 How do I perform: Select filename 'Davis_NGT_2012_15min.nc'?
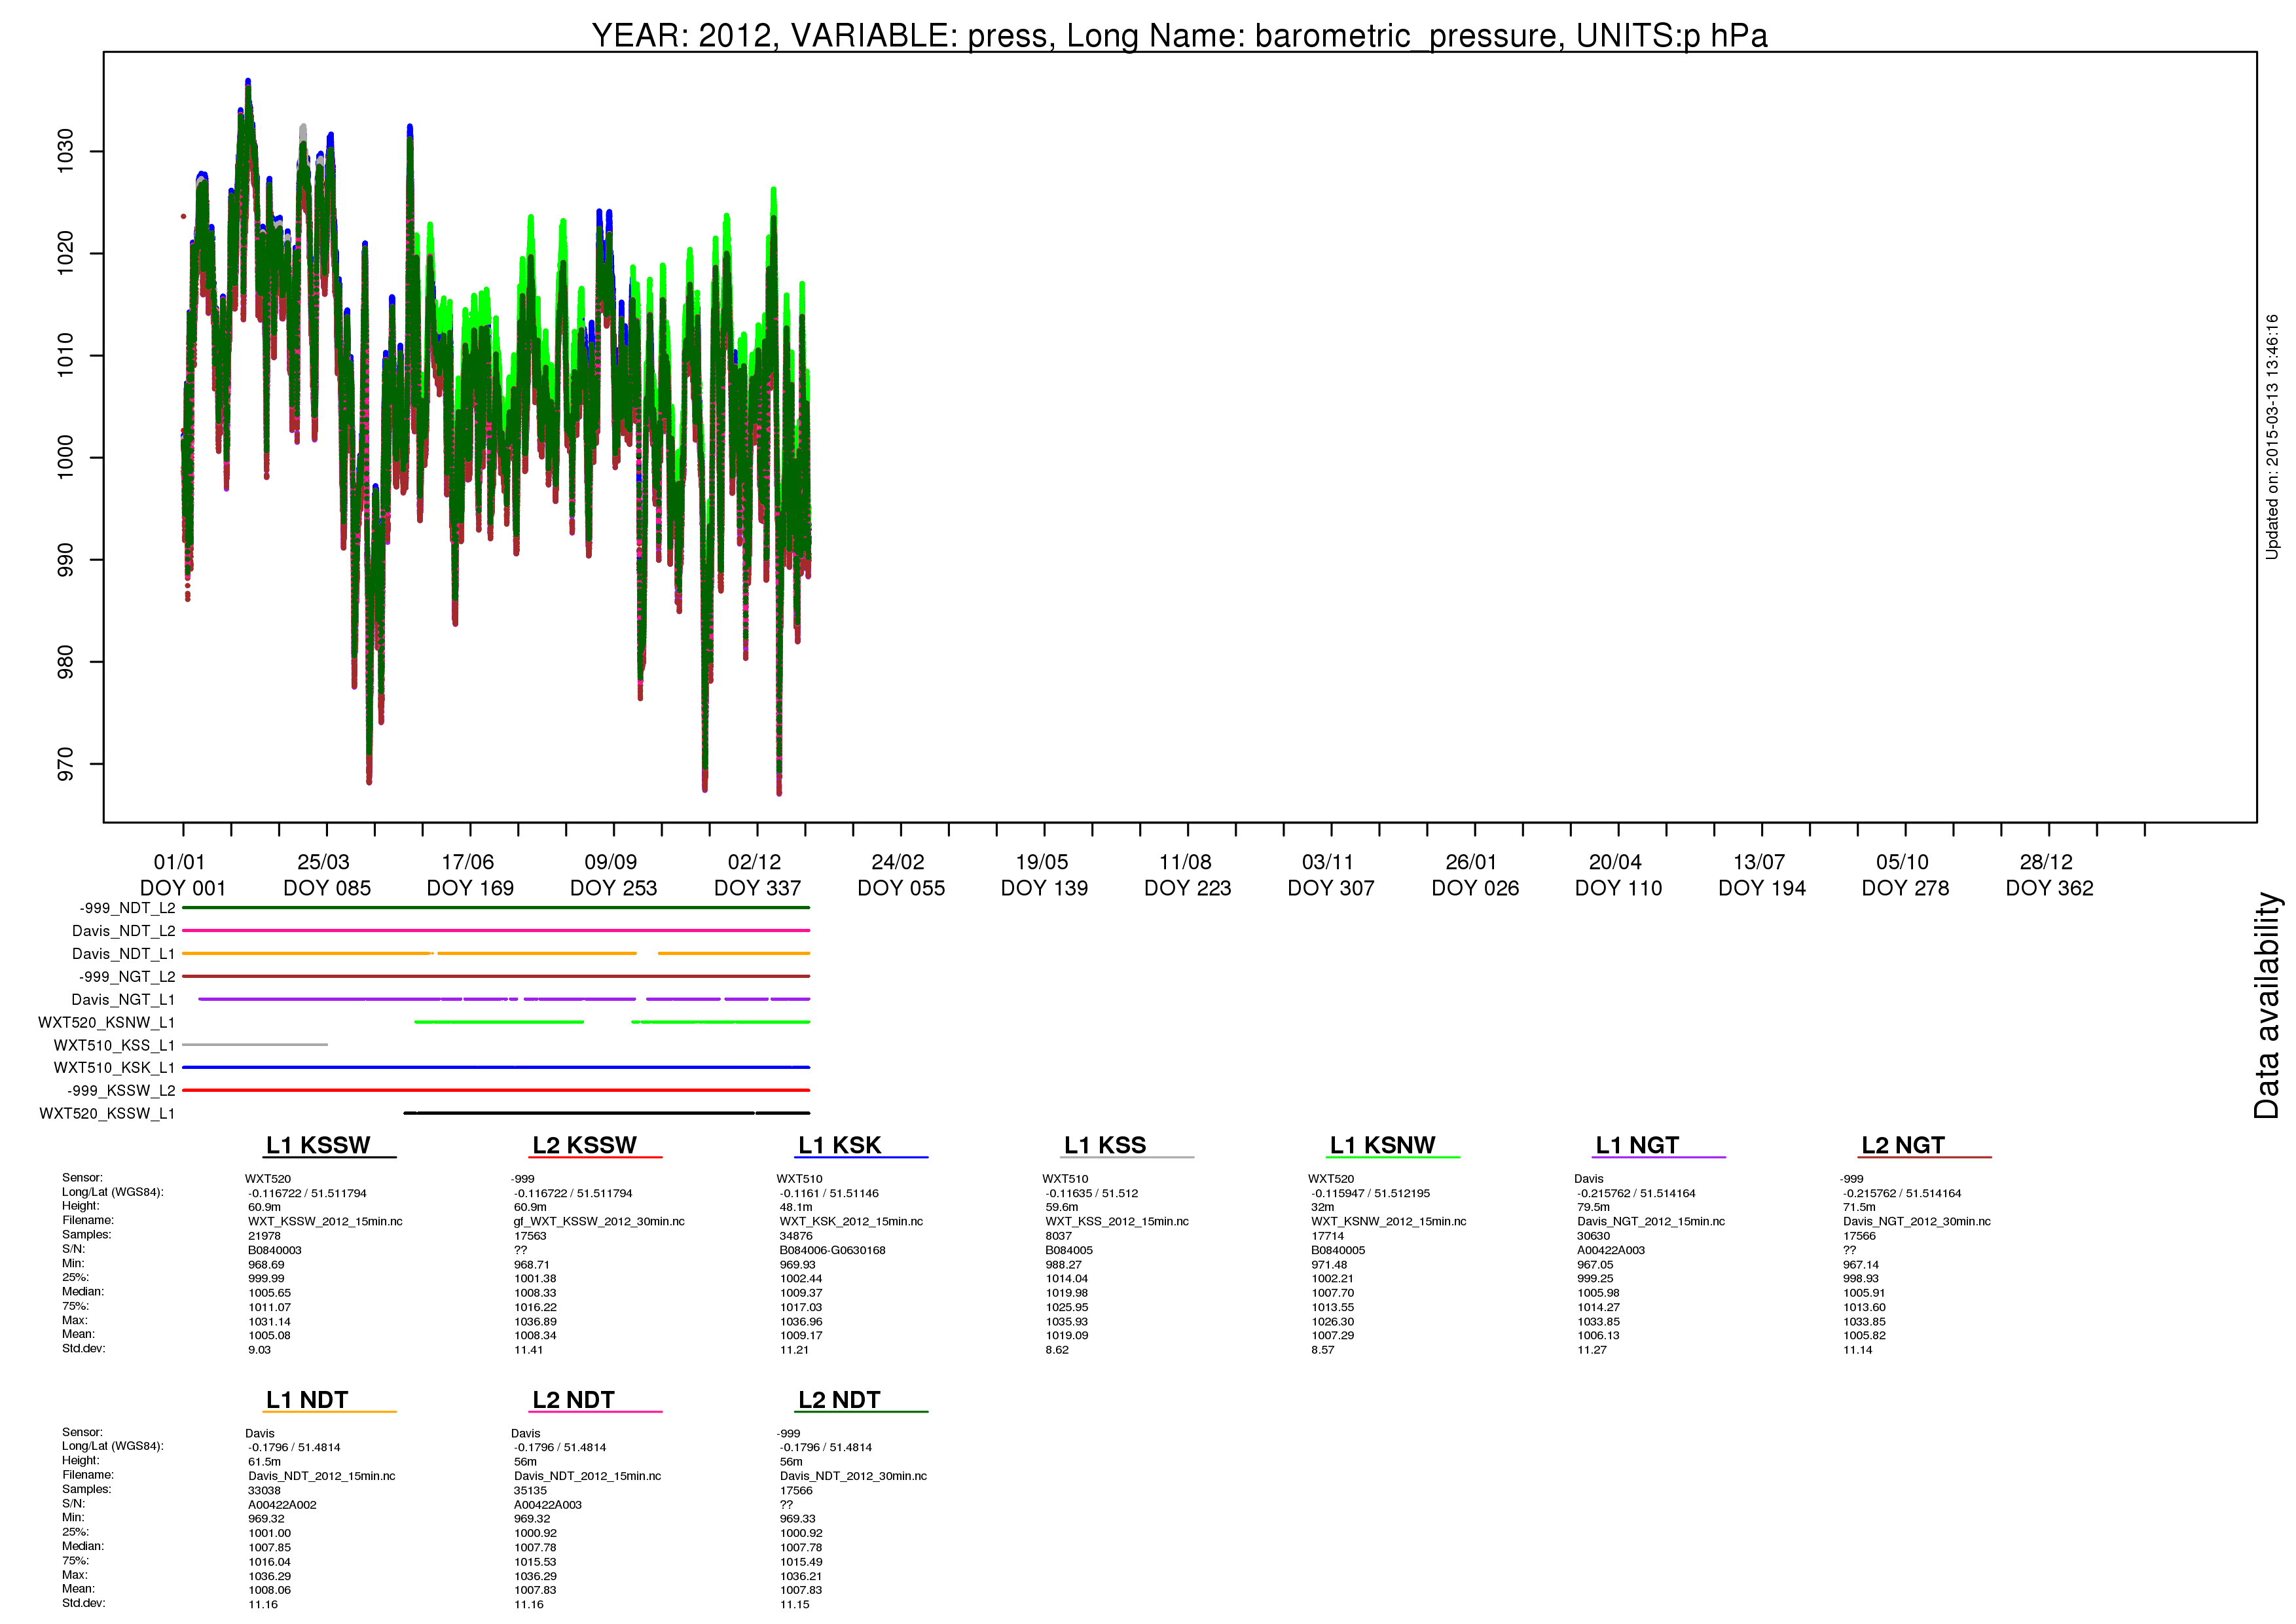[1651, 1222]
